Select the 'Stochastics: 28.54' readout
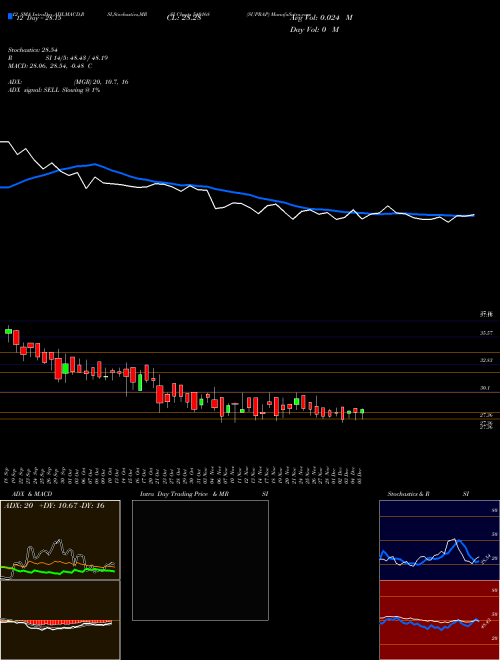Screen dimensions: 500x660 (x=32, y=50)
